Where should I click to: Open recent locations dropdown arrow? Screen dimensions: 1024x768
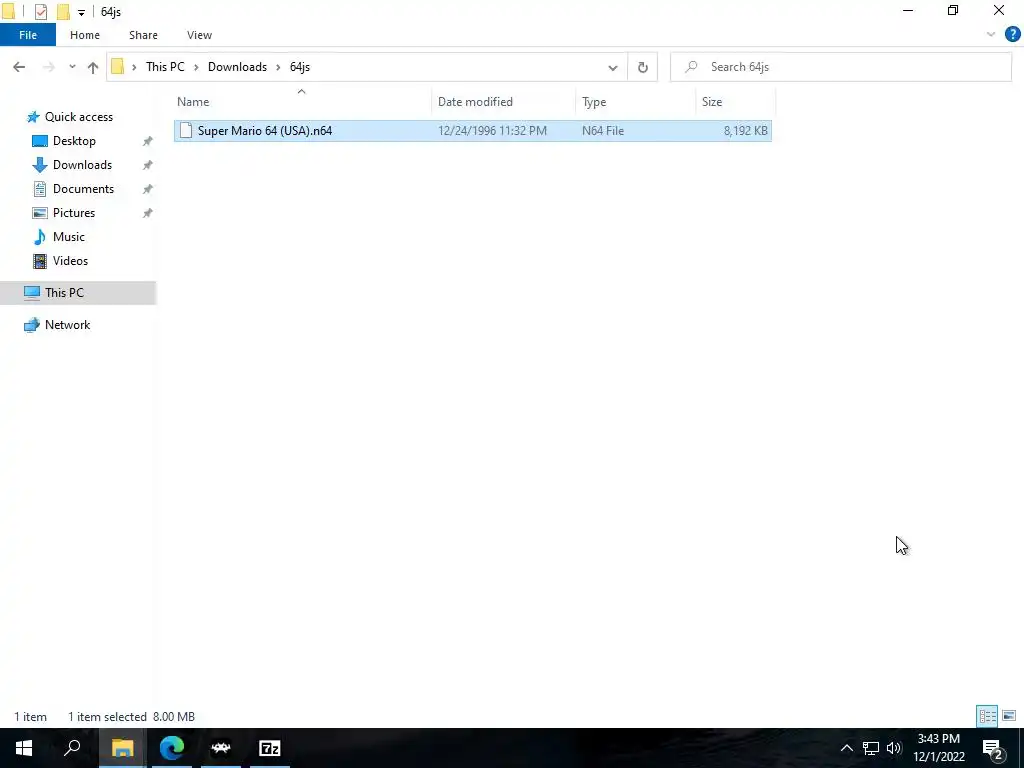click(x=72, y=67)
